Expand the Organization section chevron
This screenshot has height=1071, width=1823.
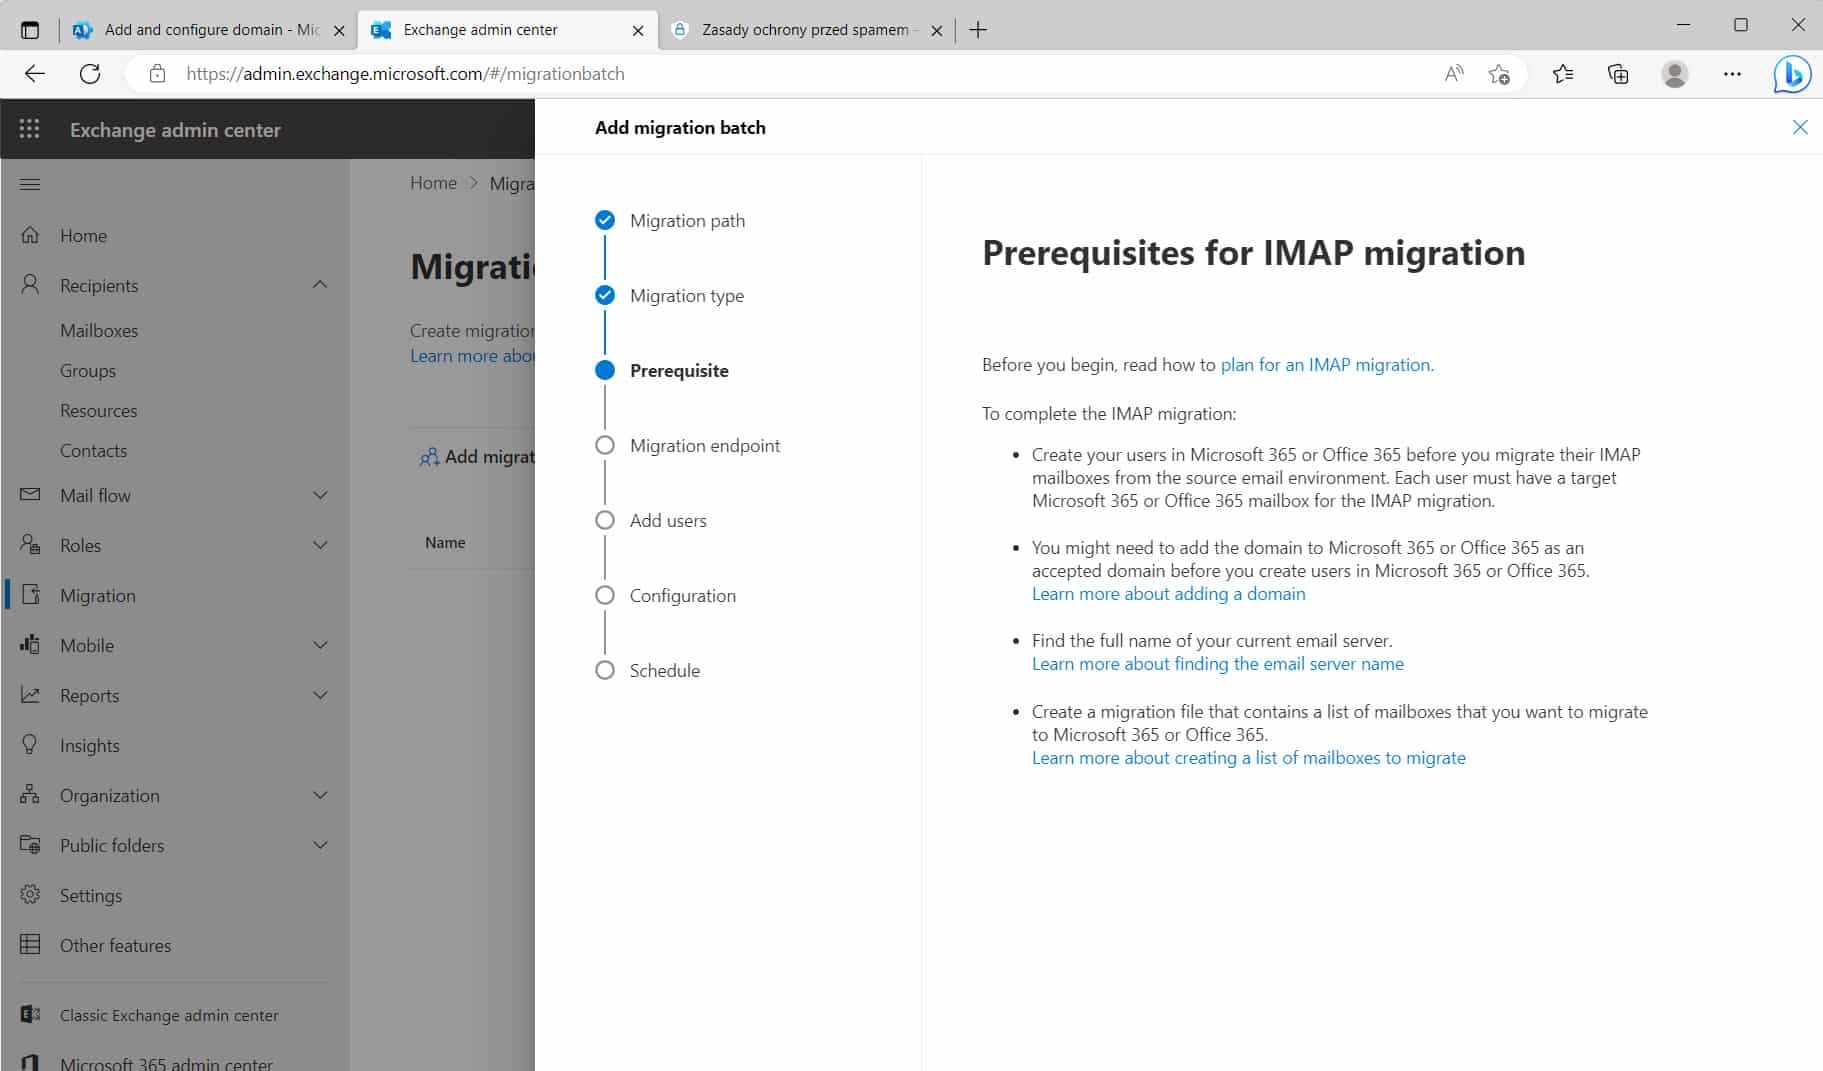320,795
